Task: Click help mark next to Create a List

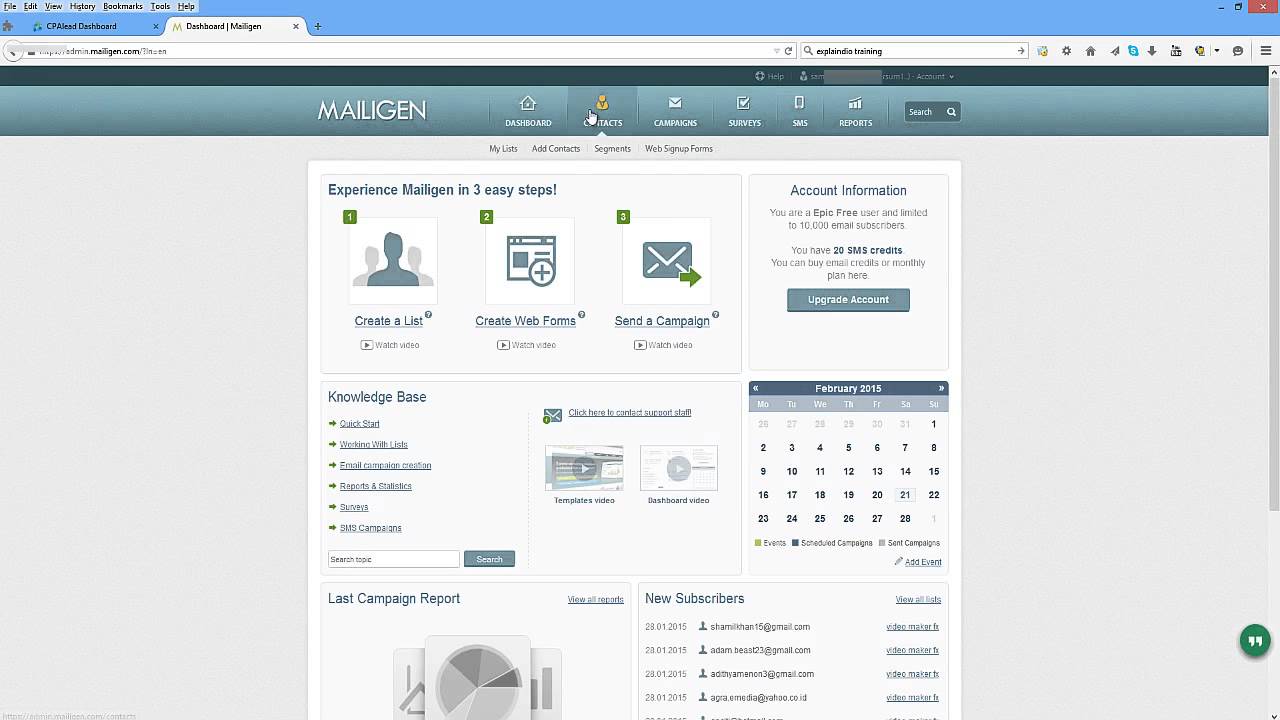Action: 428,315
